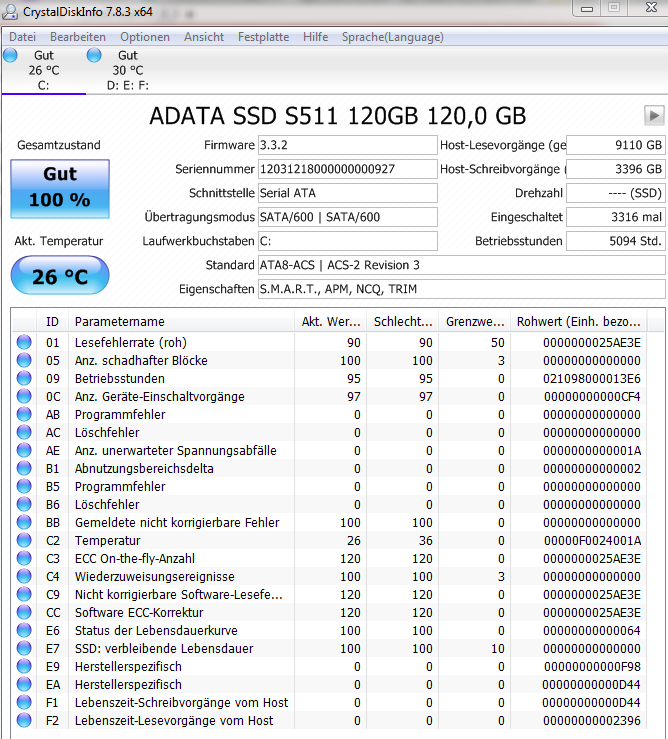Click the Rohwert column header
This screenshot has height=739, width=668.
[579, 322]
